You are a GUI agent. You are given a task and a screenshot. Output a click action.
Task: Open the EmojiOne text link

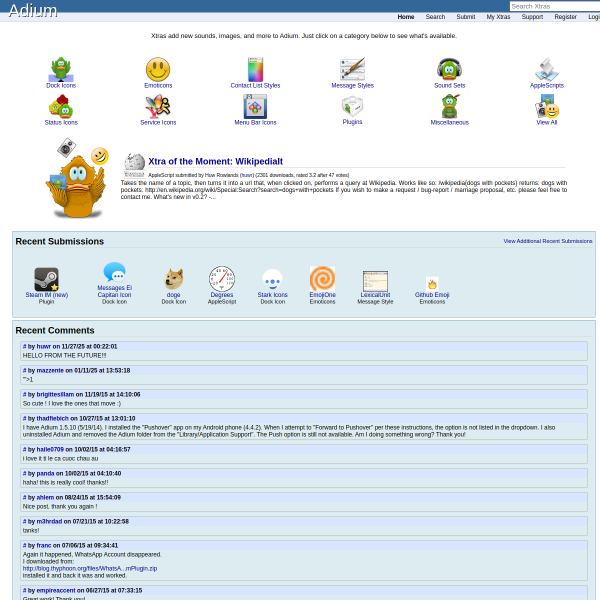[323, 295]
